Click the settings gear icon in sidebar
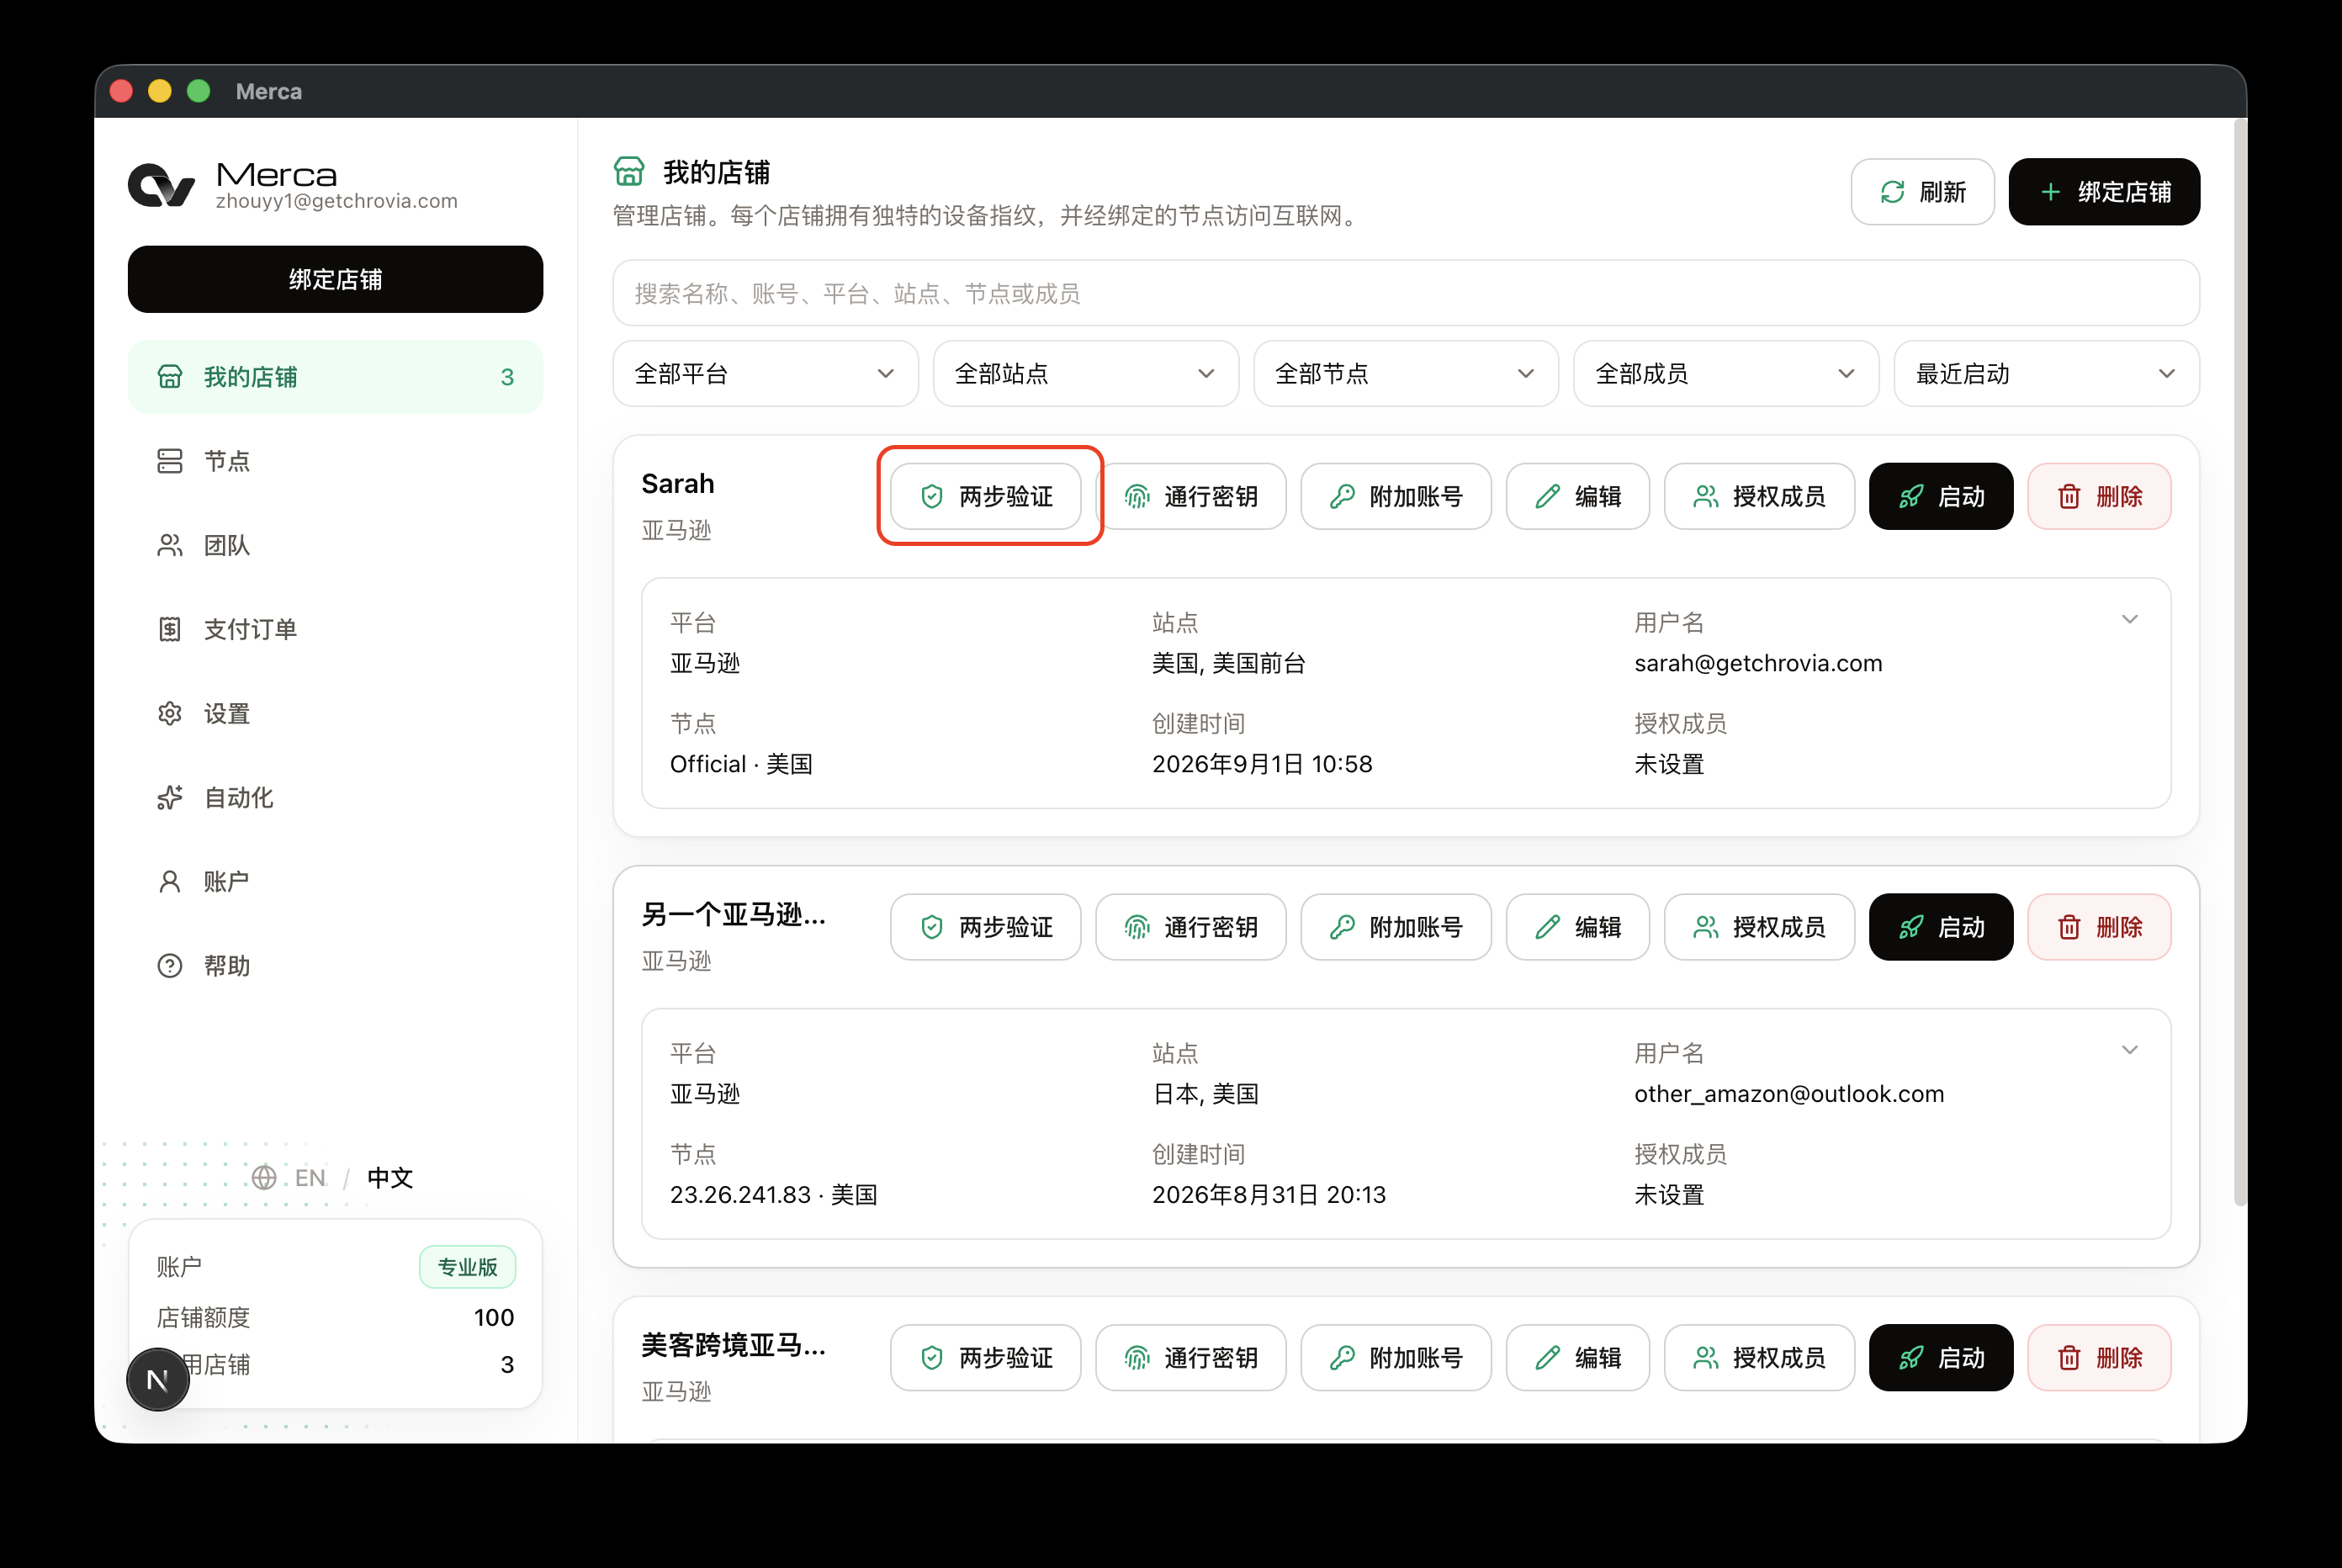The width and height of the screenshot is (2342, 1568). pyautogui.click(x=170, y=713)
